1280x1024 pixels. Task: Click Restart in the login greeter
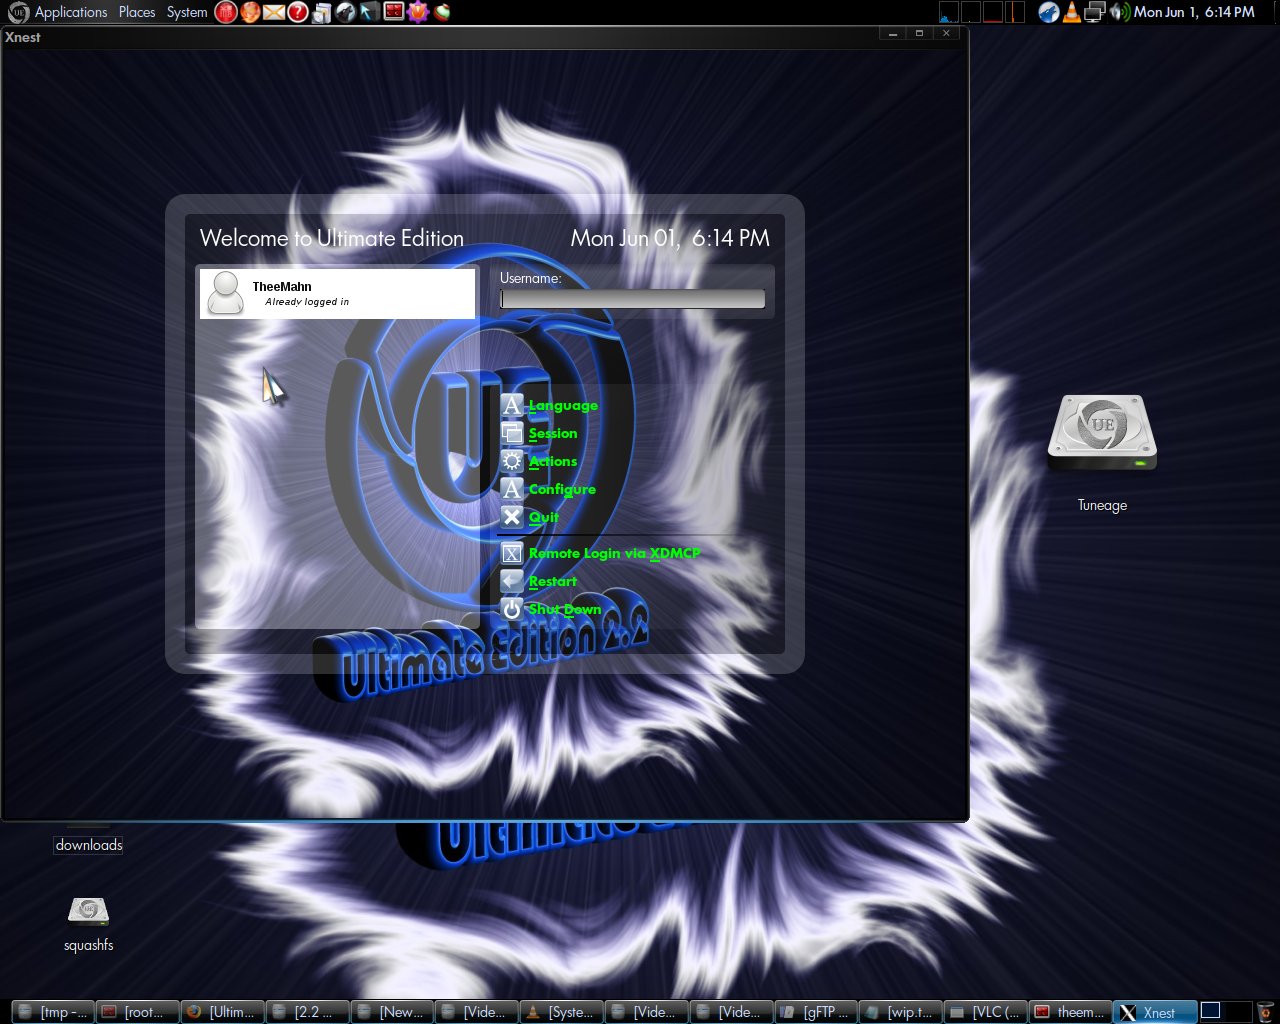click(553, 581)
